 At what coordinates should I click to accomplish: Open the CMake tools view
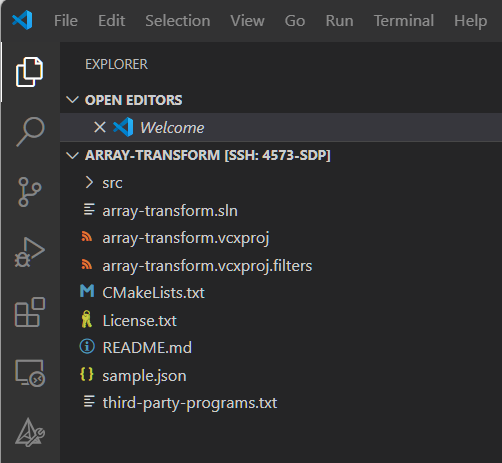click(x=30, y=433)
